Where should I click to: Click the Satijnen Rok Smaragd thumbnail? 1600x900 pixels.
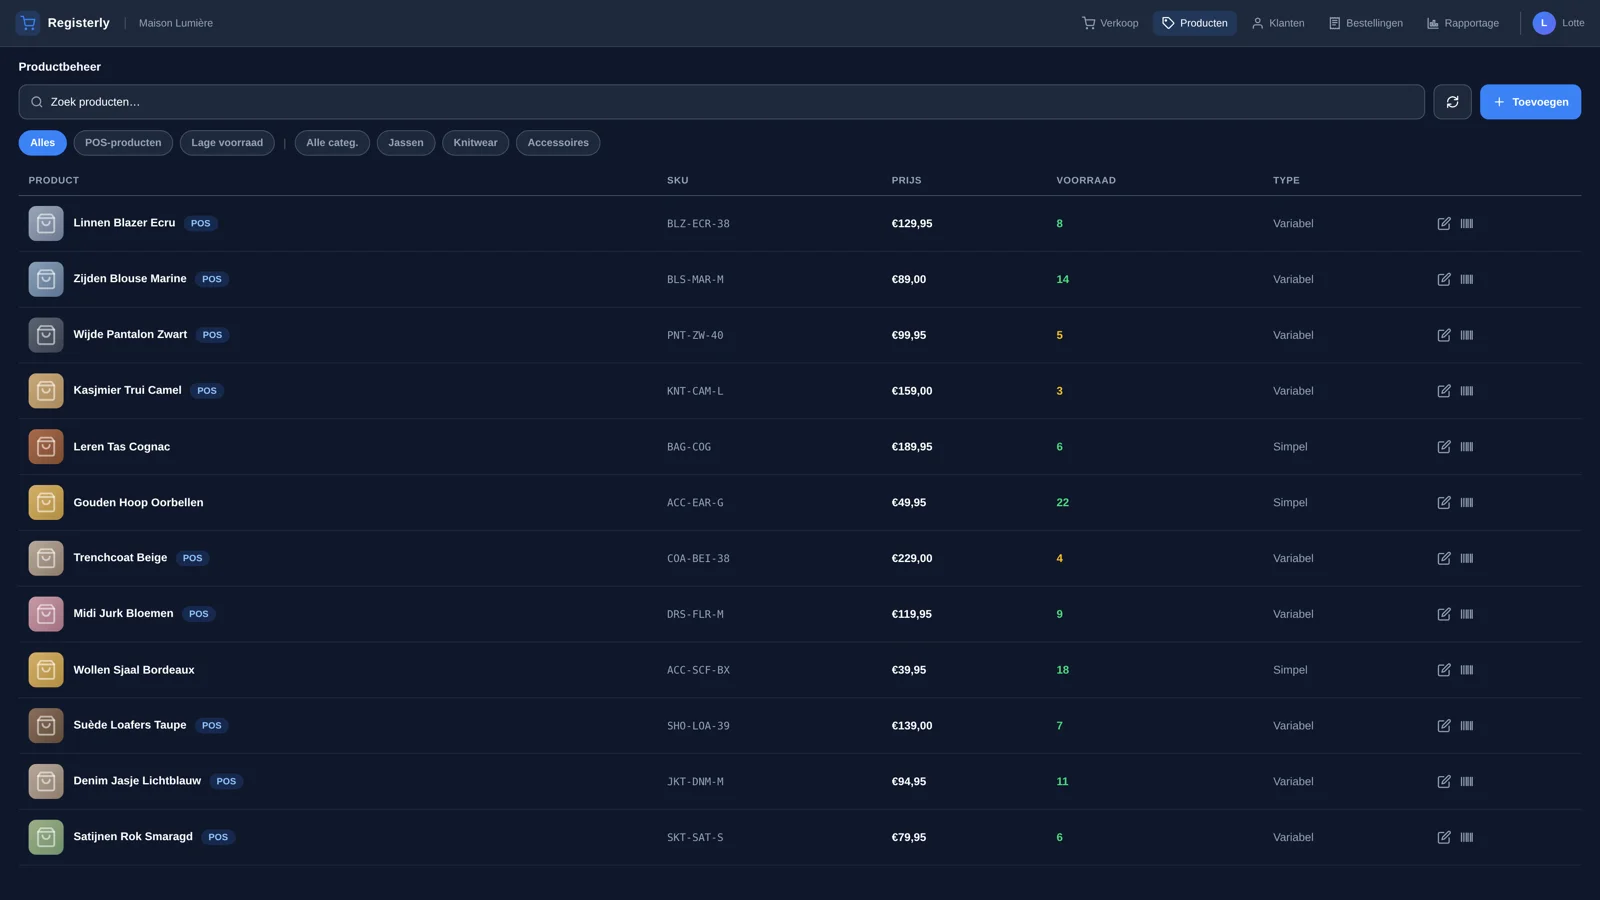46,838
